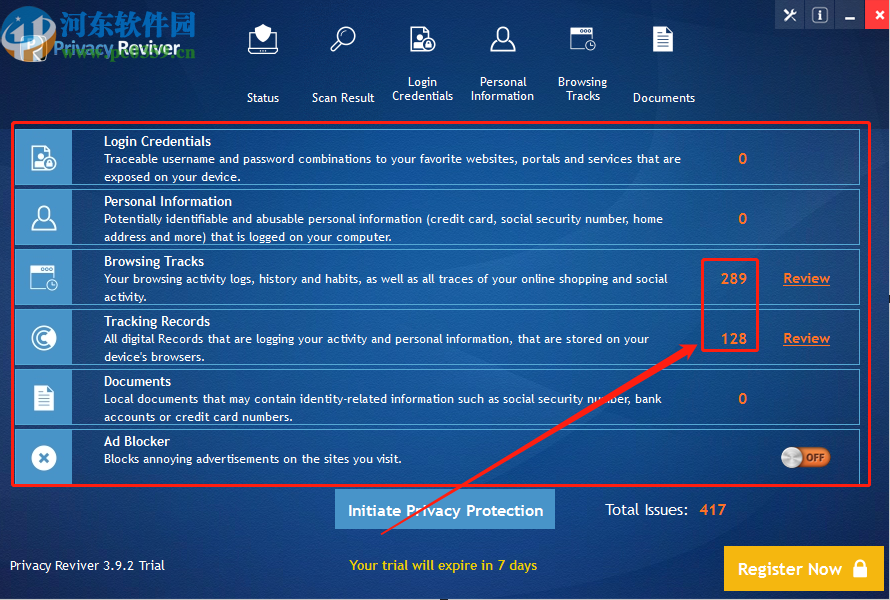The height and width of the screenshot is (600, 890).
Task: Open the settings tools icon
Action: tap(790, 15)
